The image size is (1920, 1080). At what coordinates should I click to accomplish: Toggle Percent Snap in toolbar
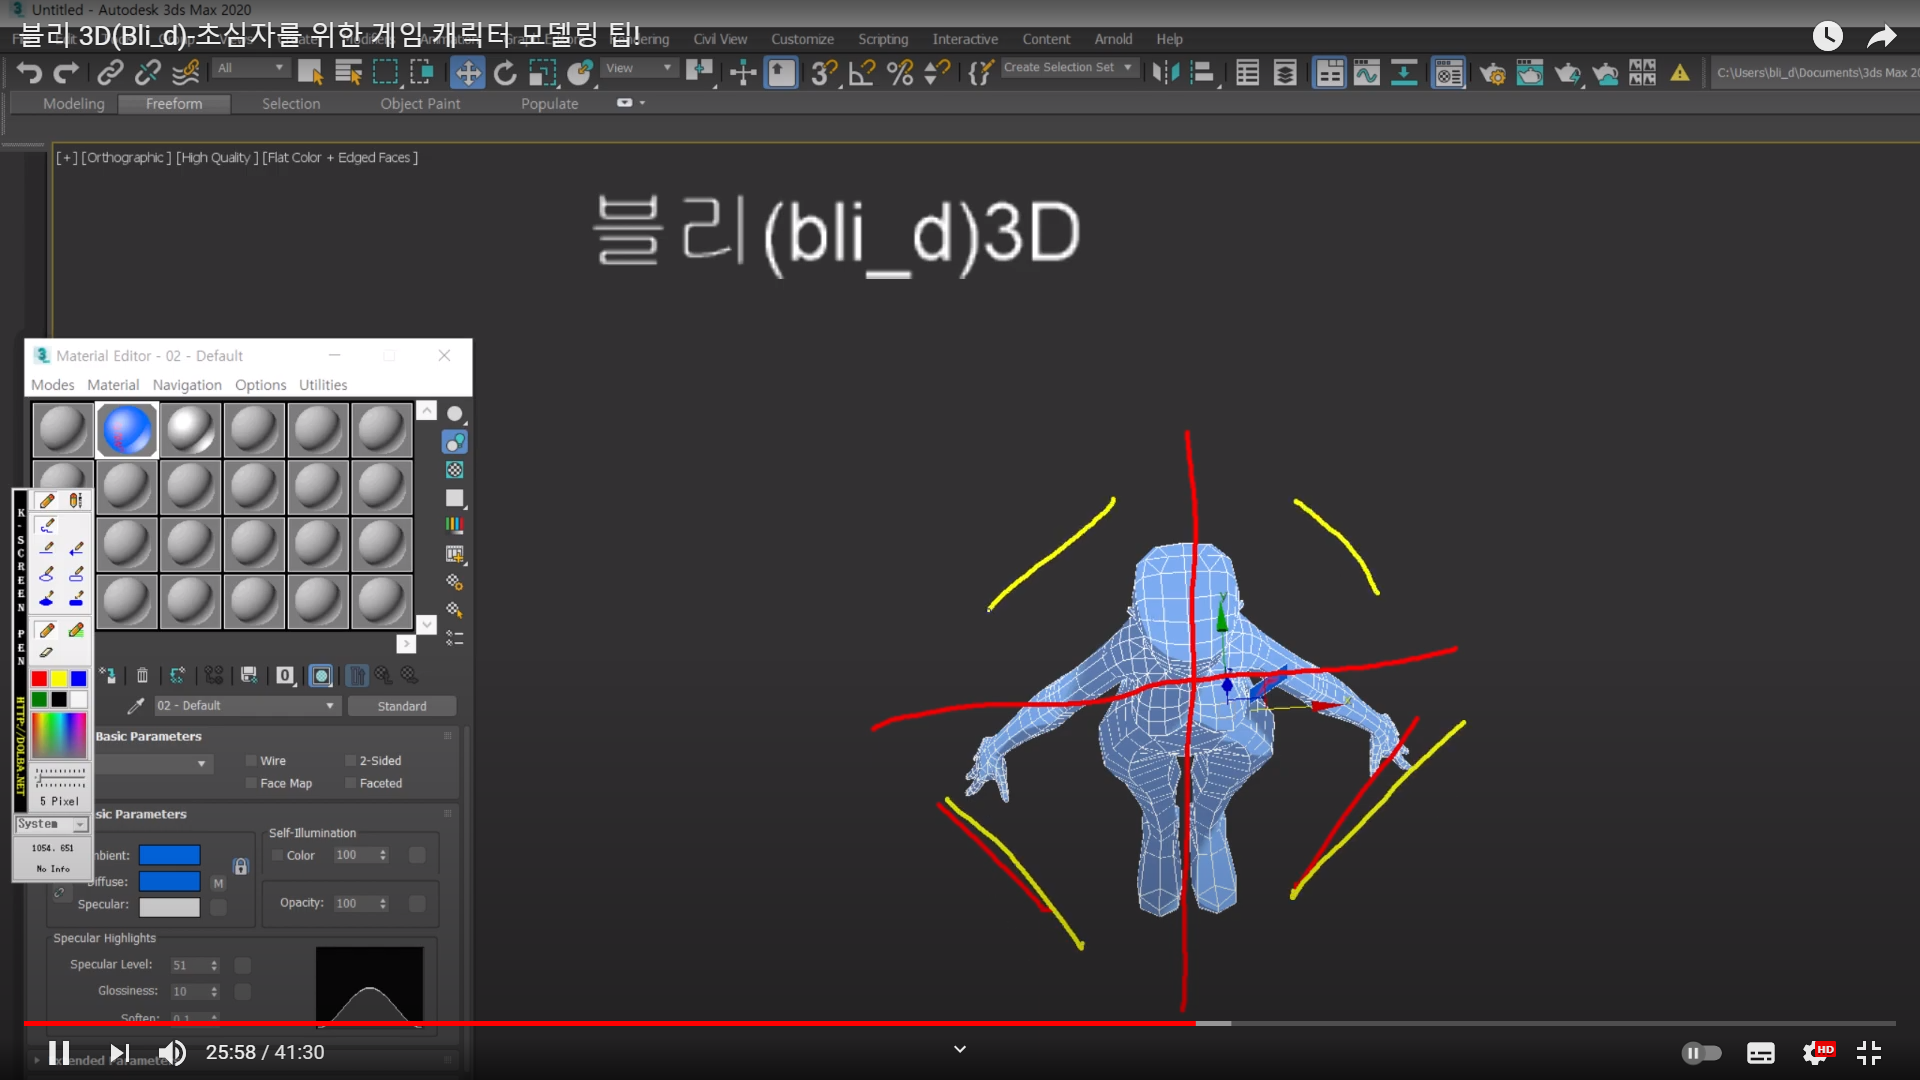point(900,72)
